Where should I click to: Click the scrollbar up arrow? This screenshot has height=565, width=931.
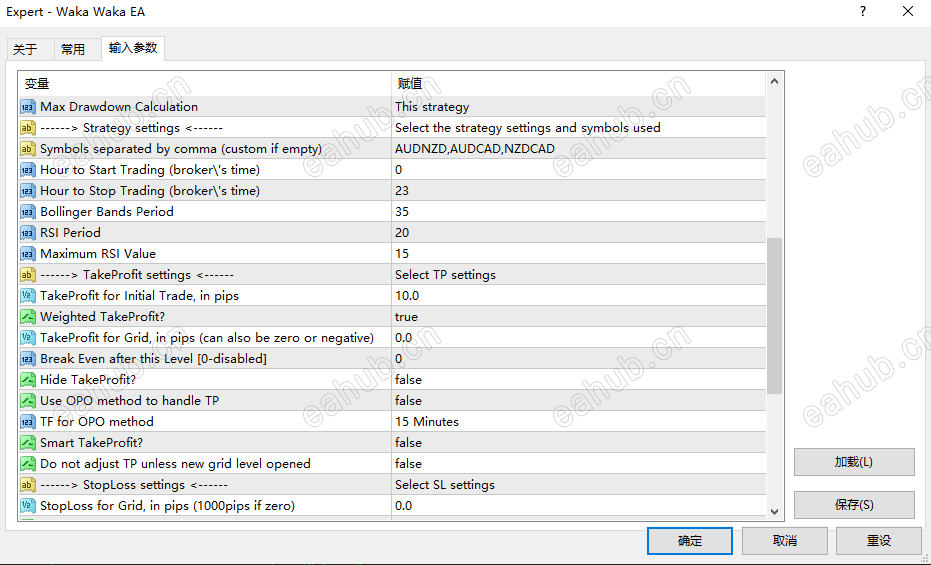[x=774, y=82]
